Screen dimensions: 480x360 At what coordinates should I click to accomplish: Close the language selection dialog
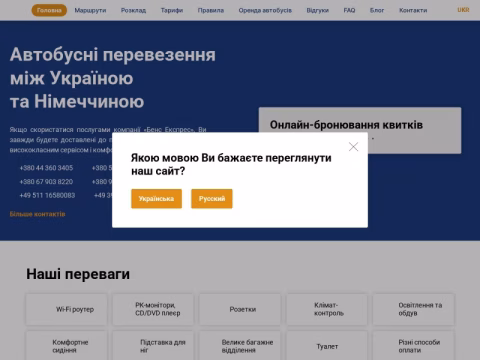pyautogui.click(x=353, y=147)
